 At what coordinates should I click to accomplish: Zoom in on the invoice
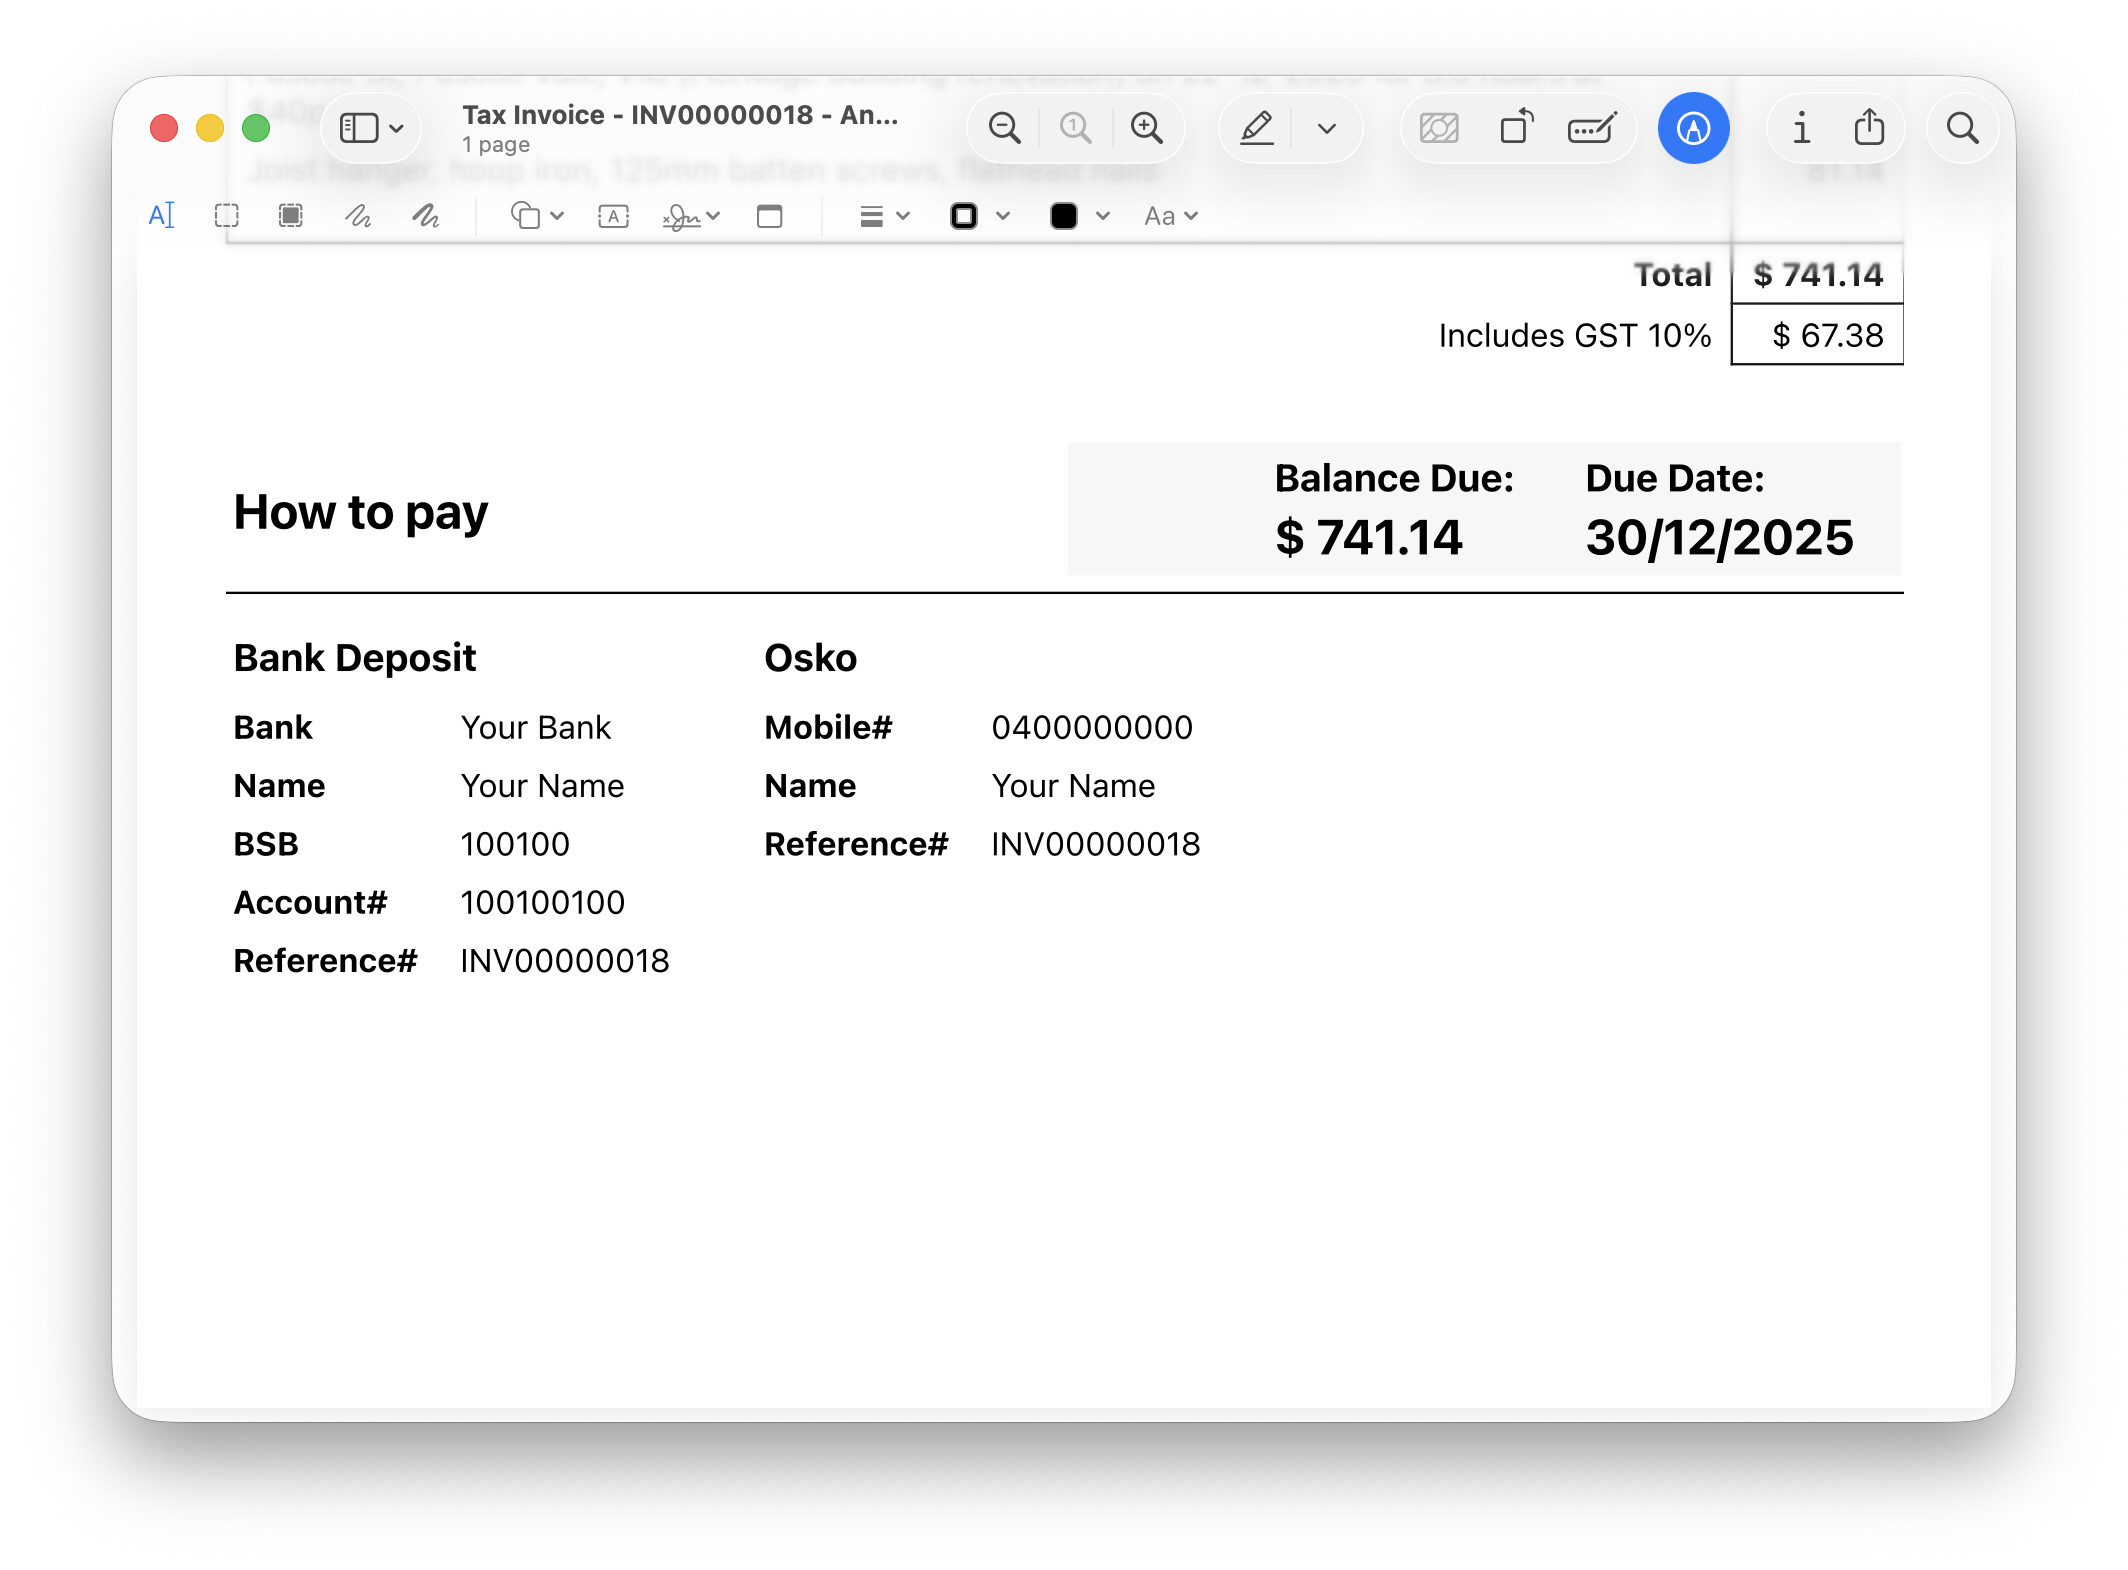click(x=1148, y=128)
